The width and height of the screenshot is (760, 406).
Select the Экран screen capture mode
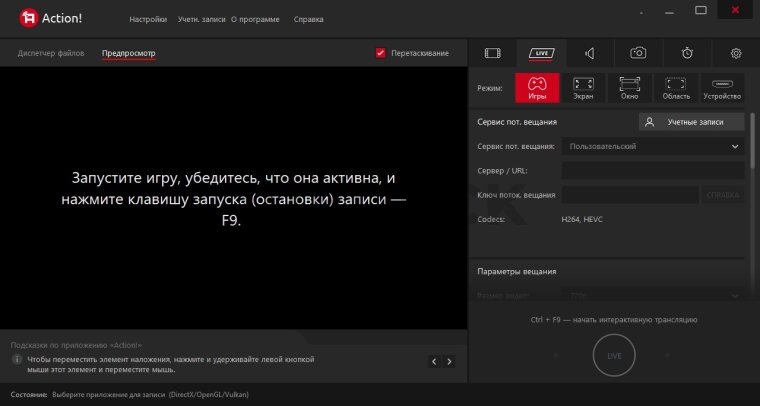point(583,89)
